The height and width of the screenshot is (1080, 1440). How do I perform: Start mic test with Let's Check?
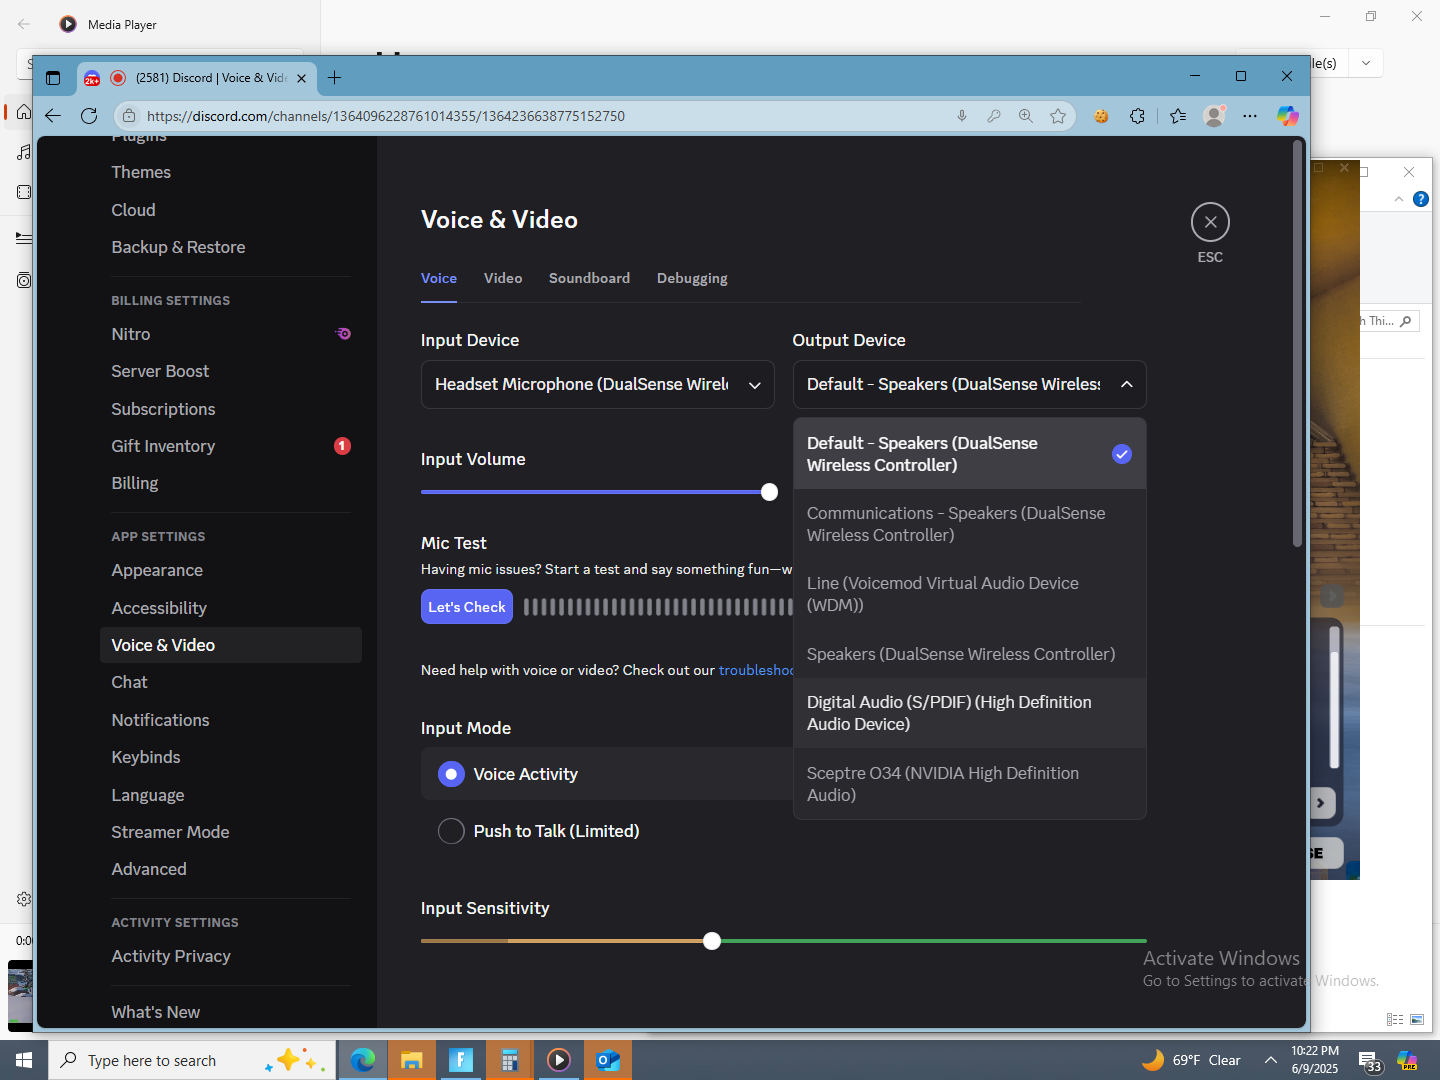click(467, 607)
